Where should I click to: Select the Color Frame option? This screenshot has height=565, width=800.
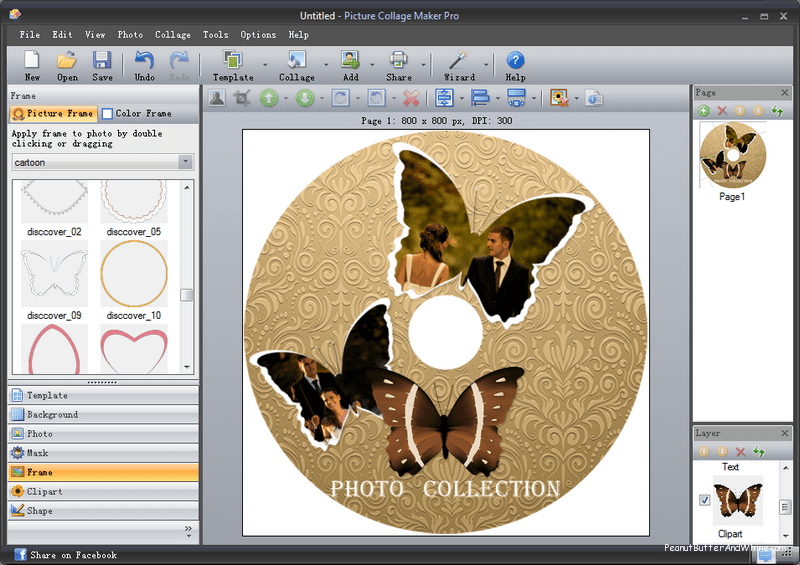pyautogui.click(x=137, y=114)
